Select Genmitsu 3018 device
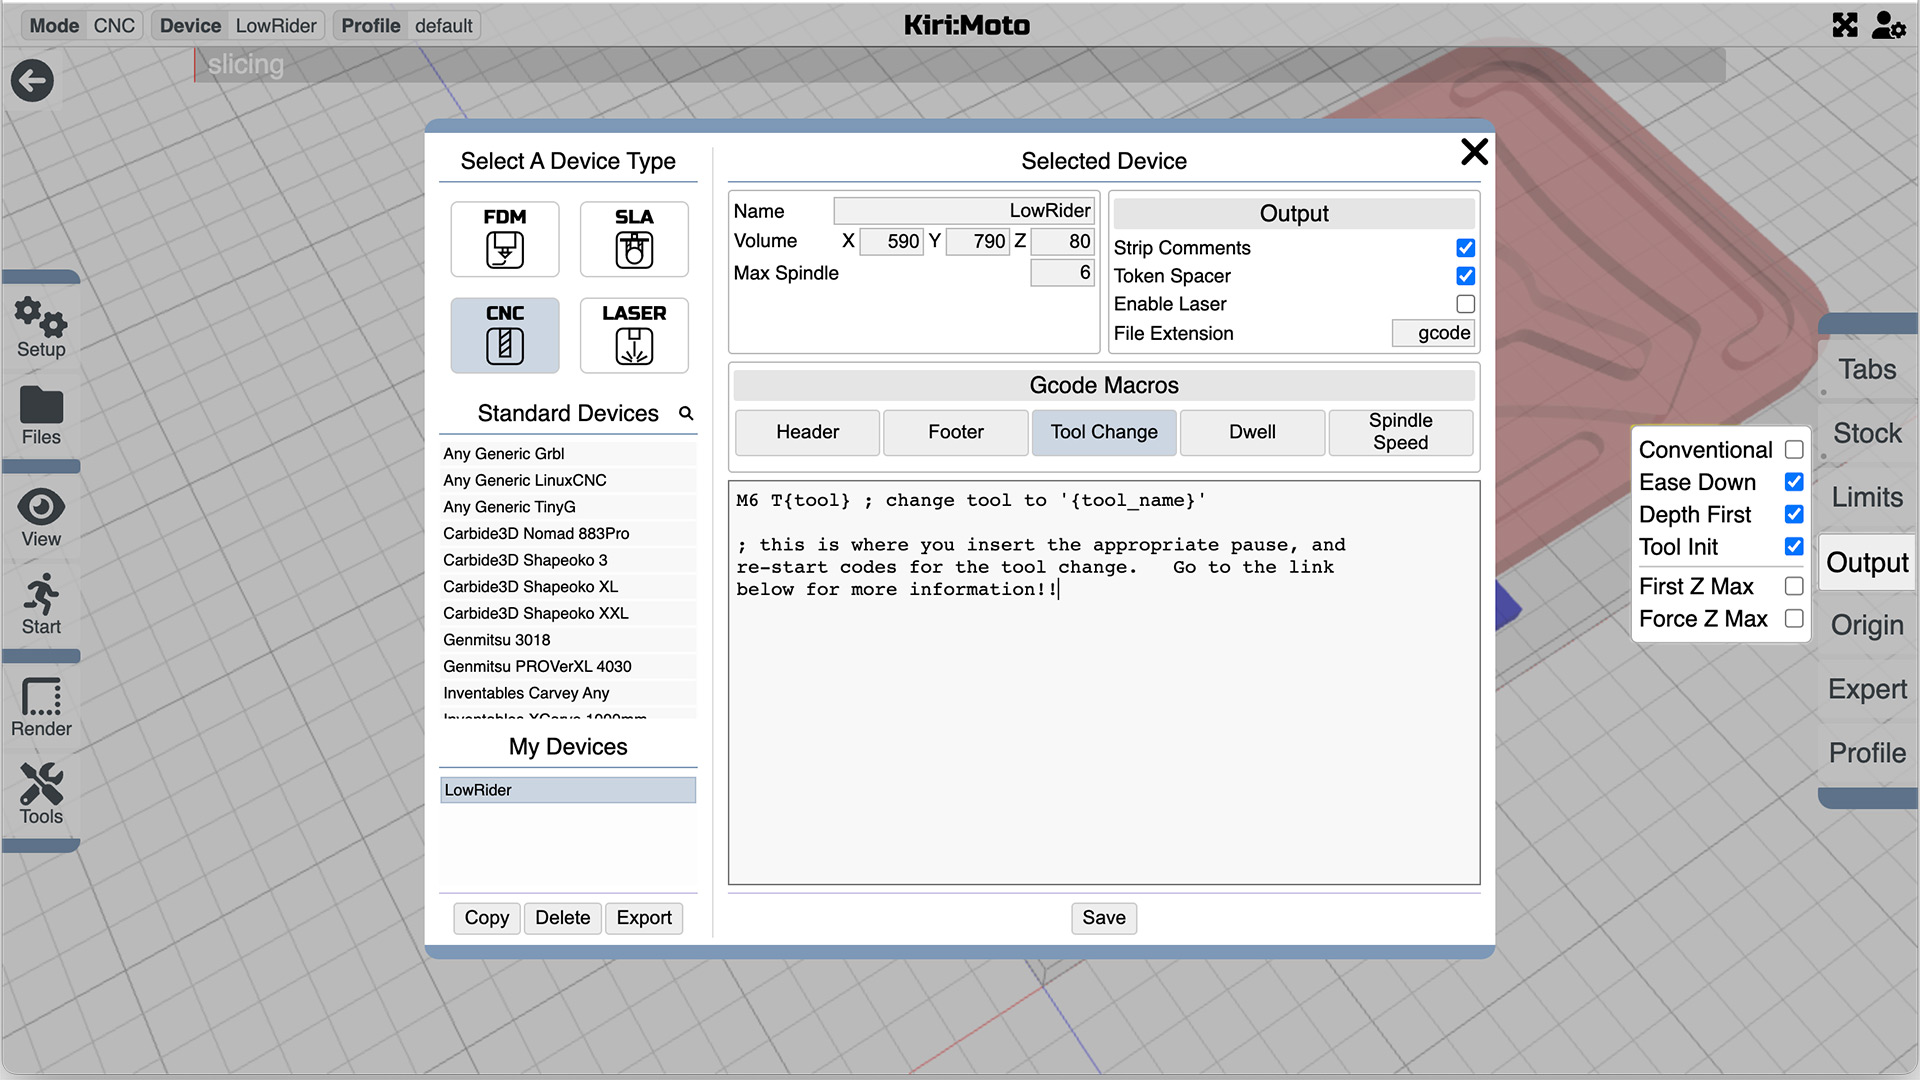 coord(568,640)
